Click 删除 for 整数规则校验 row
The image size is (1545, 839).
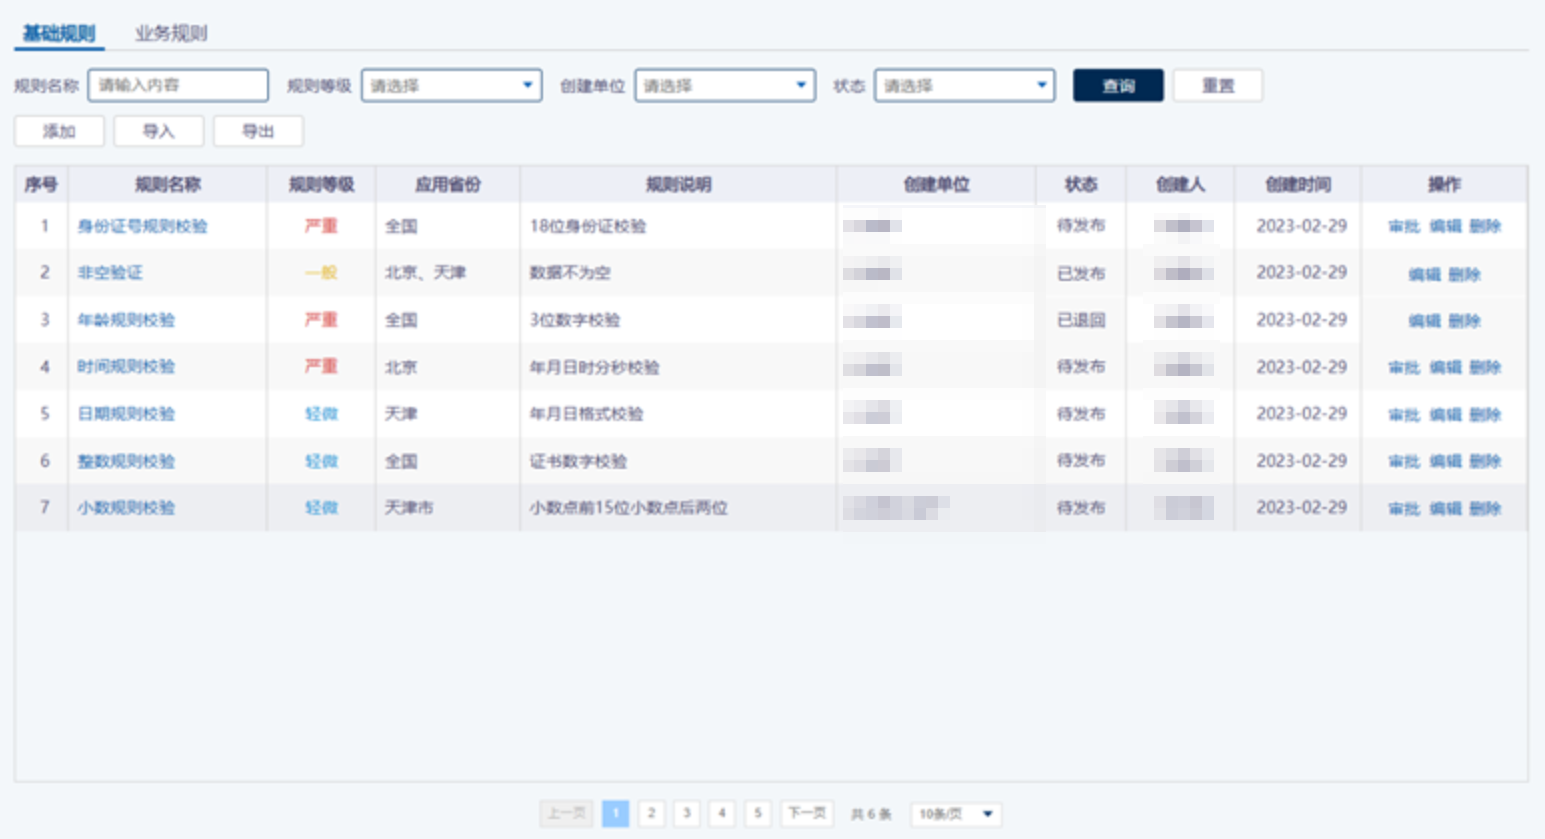(1485, 461)
